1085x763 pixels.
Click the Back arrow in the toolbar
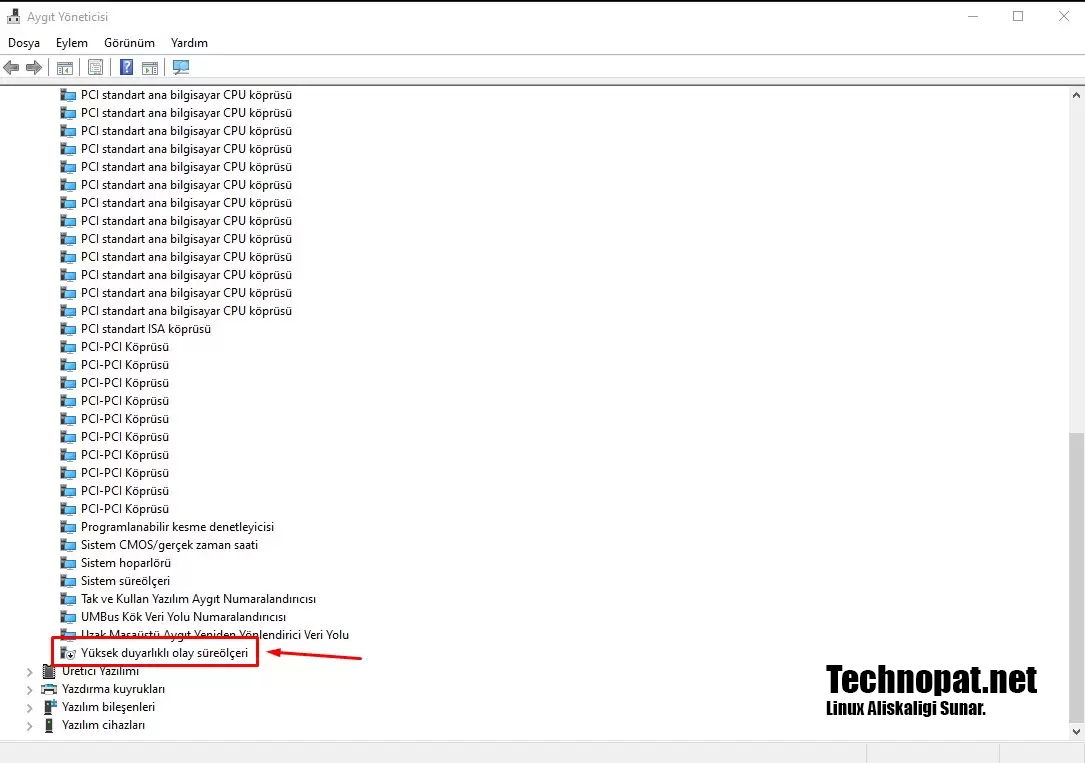coord(11,67)
